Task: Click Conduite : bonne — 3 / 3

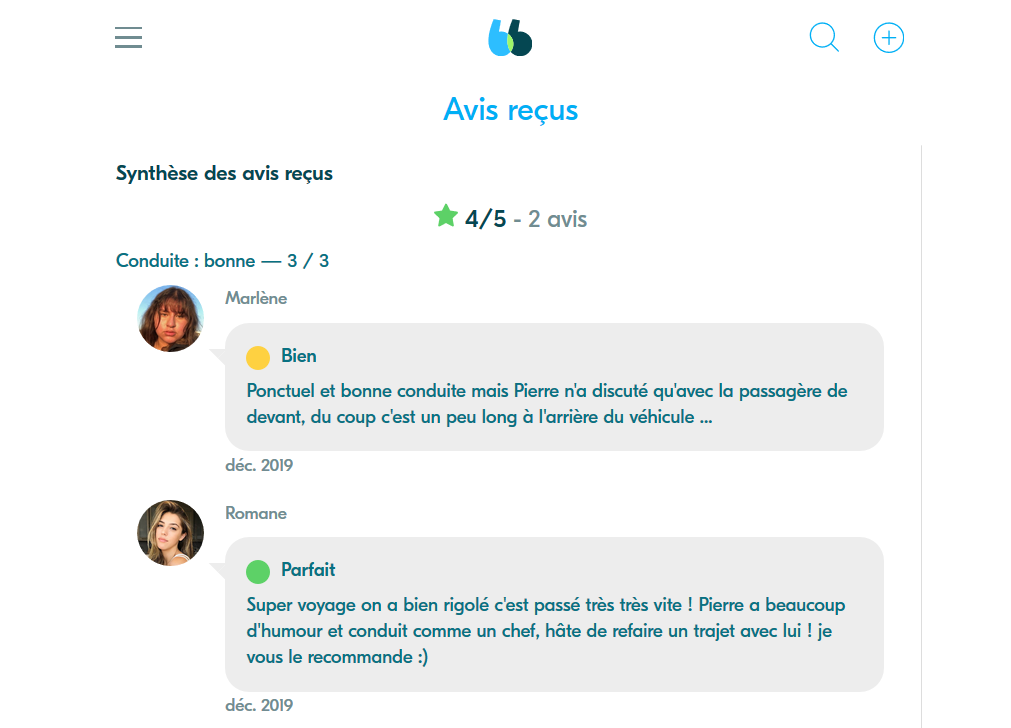Action: tap(222, 261)
